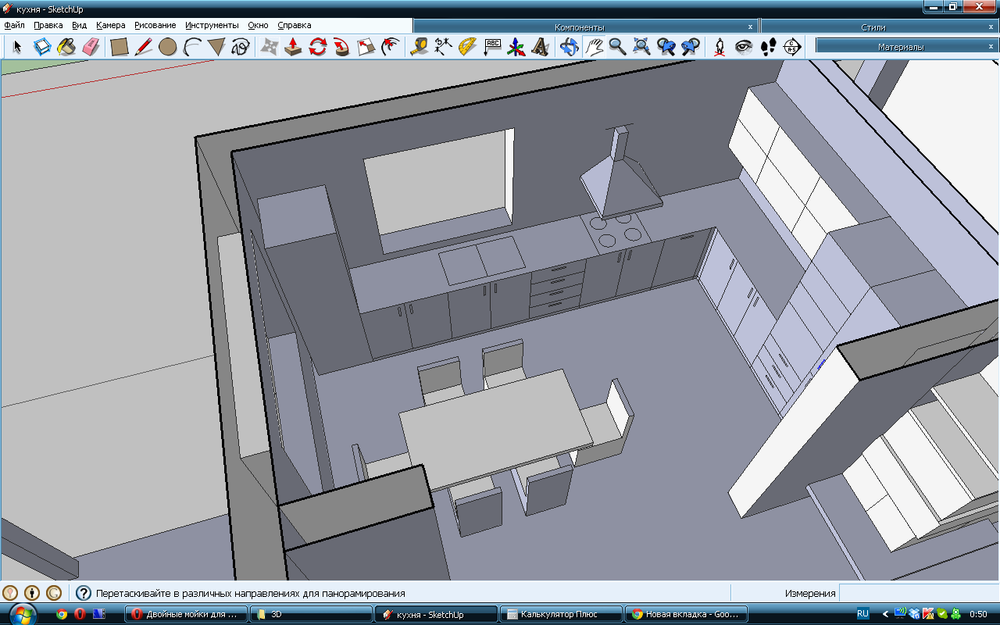Open the Инструменты menu
This screenshot has height=625, width=1000.
(x=212, y=25)
